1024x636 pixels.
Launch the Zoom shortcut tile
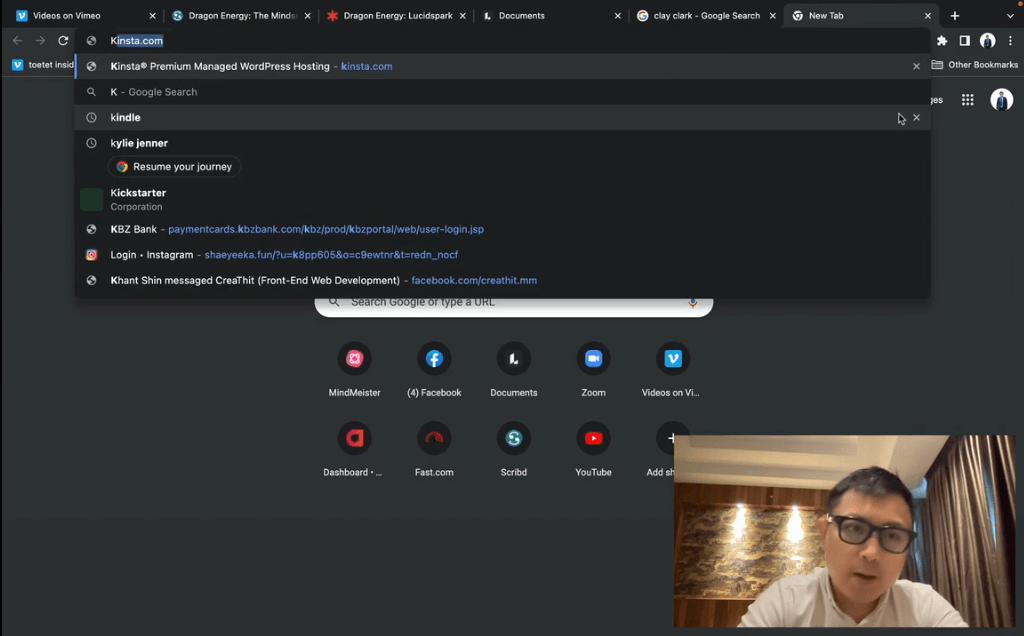pyautogui.click(x=593, y=370)
